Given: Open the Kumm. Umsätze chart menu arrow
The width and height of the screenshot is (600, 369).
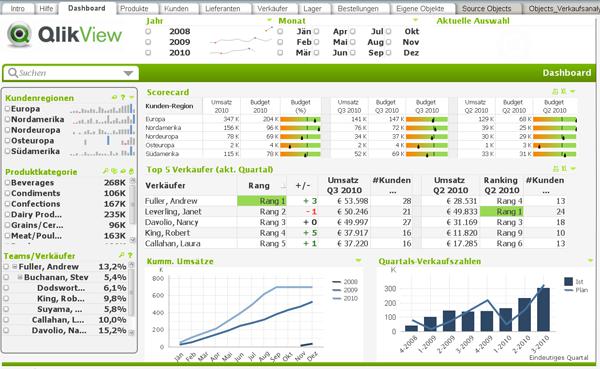Looking at the screenshot, I should tap(359, 261).
